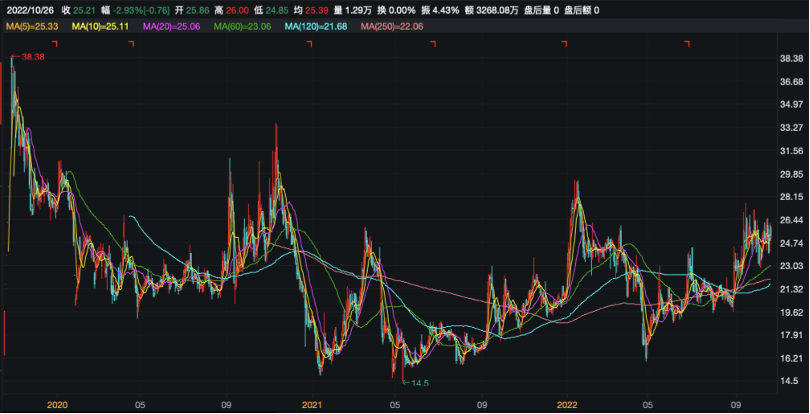Click the low price 低 24.85

(x=272, y=10)
